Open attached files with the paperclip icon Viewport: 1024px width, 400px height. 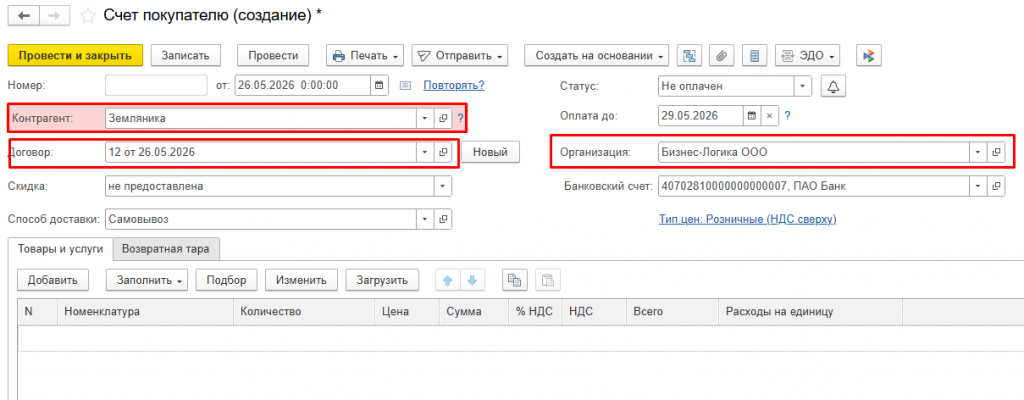[x=722, y=56]
